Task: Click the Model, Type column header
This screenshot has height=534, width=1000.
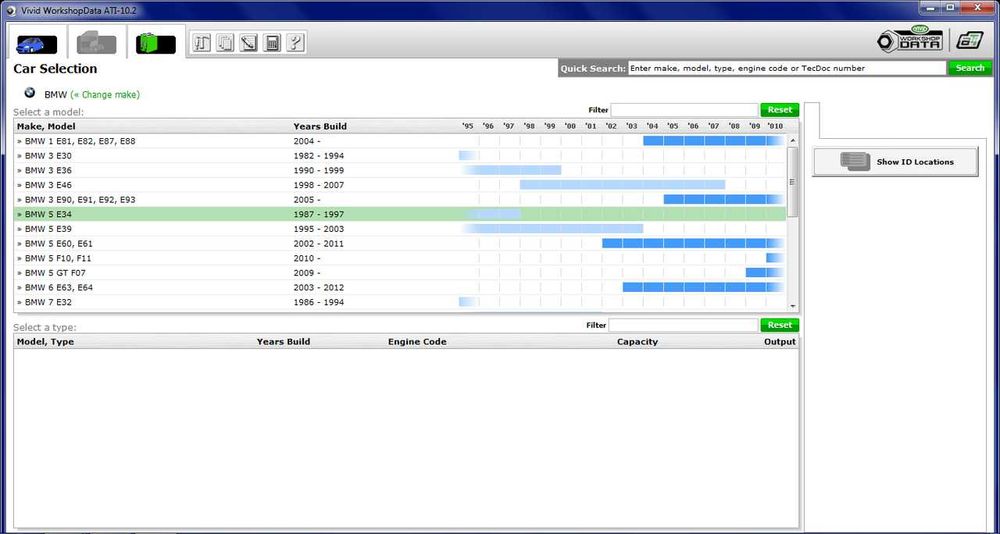Action: 45,342
